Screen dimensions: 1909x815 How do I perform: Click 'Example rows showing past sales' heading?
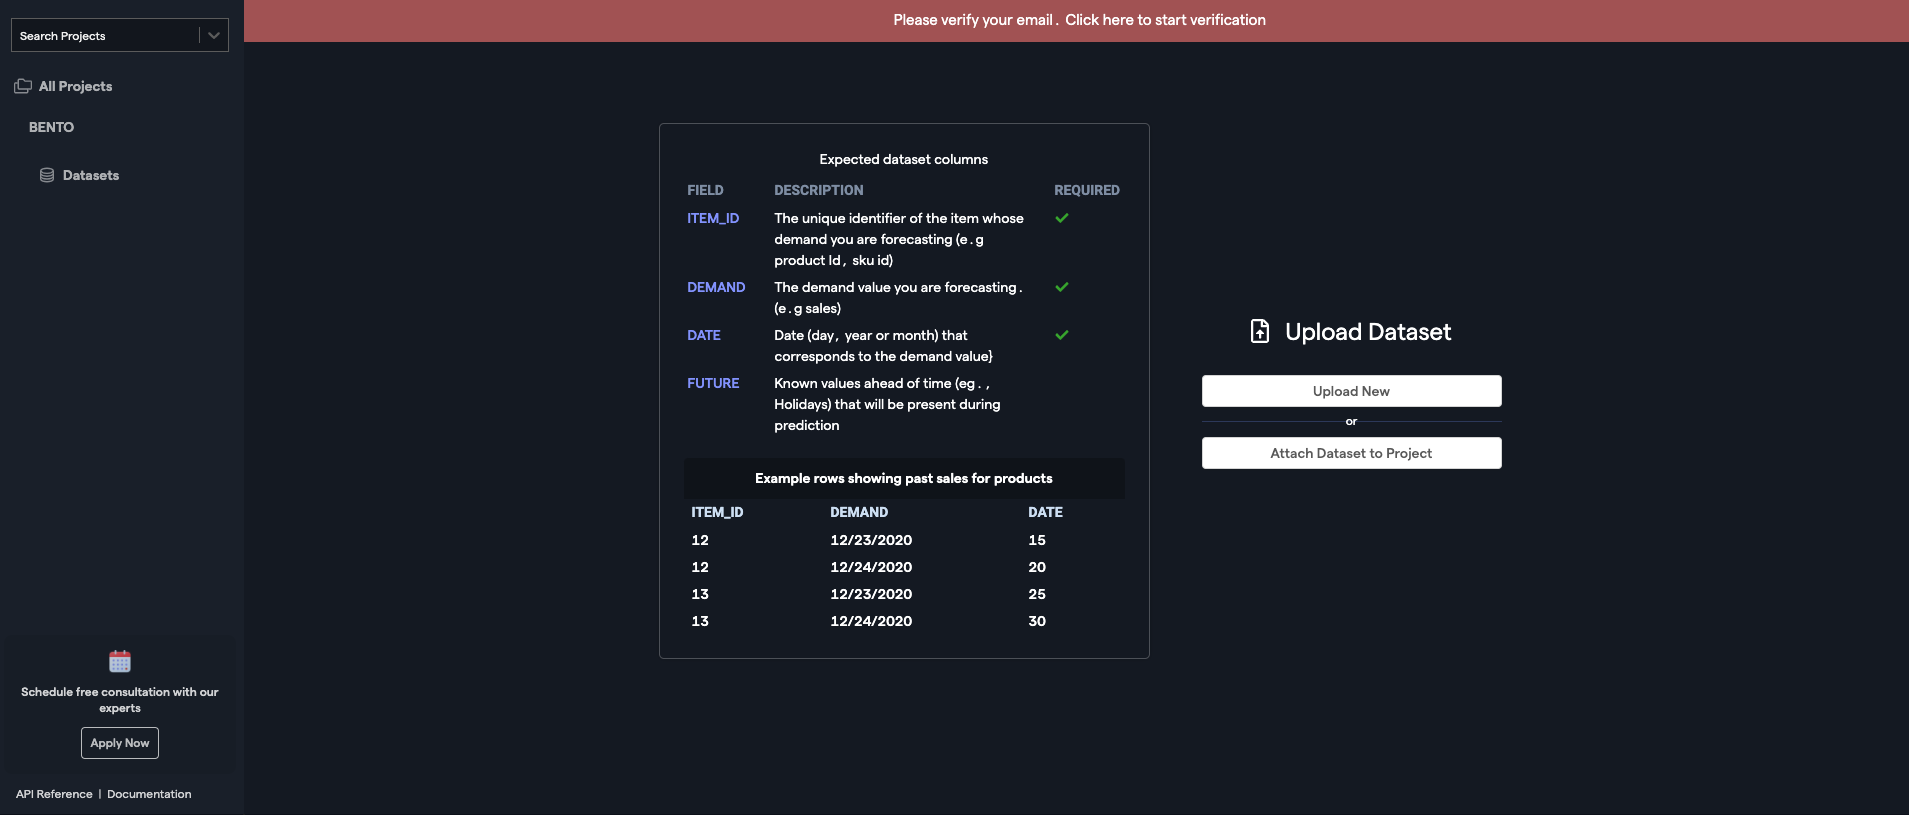click(904, 478)
